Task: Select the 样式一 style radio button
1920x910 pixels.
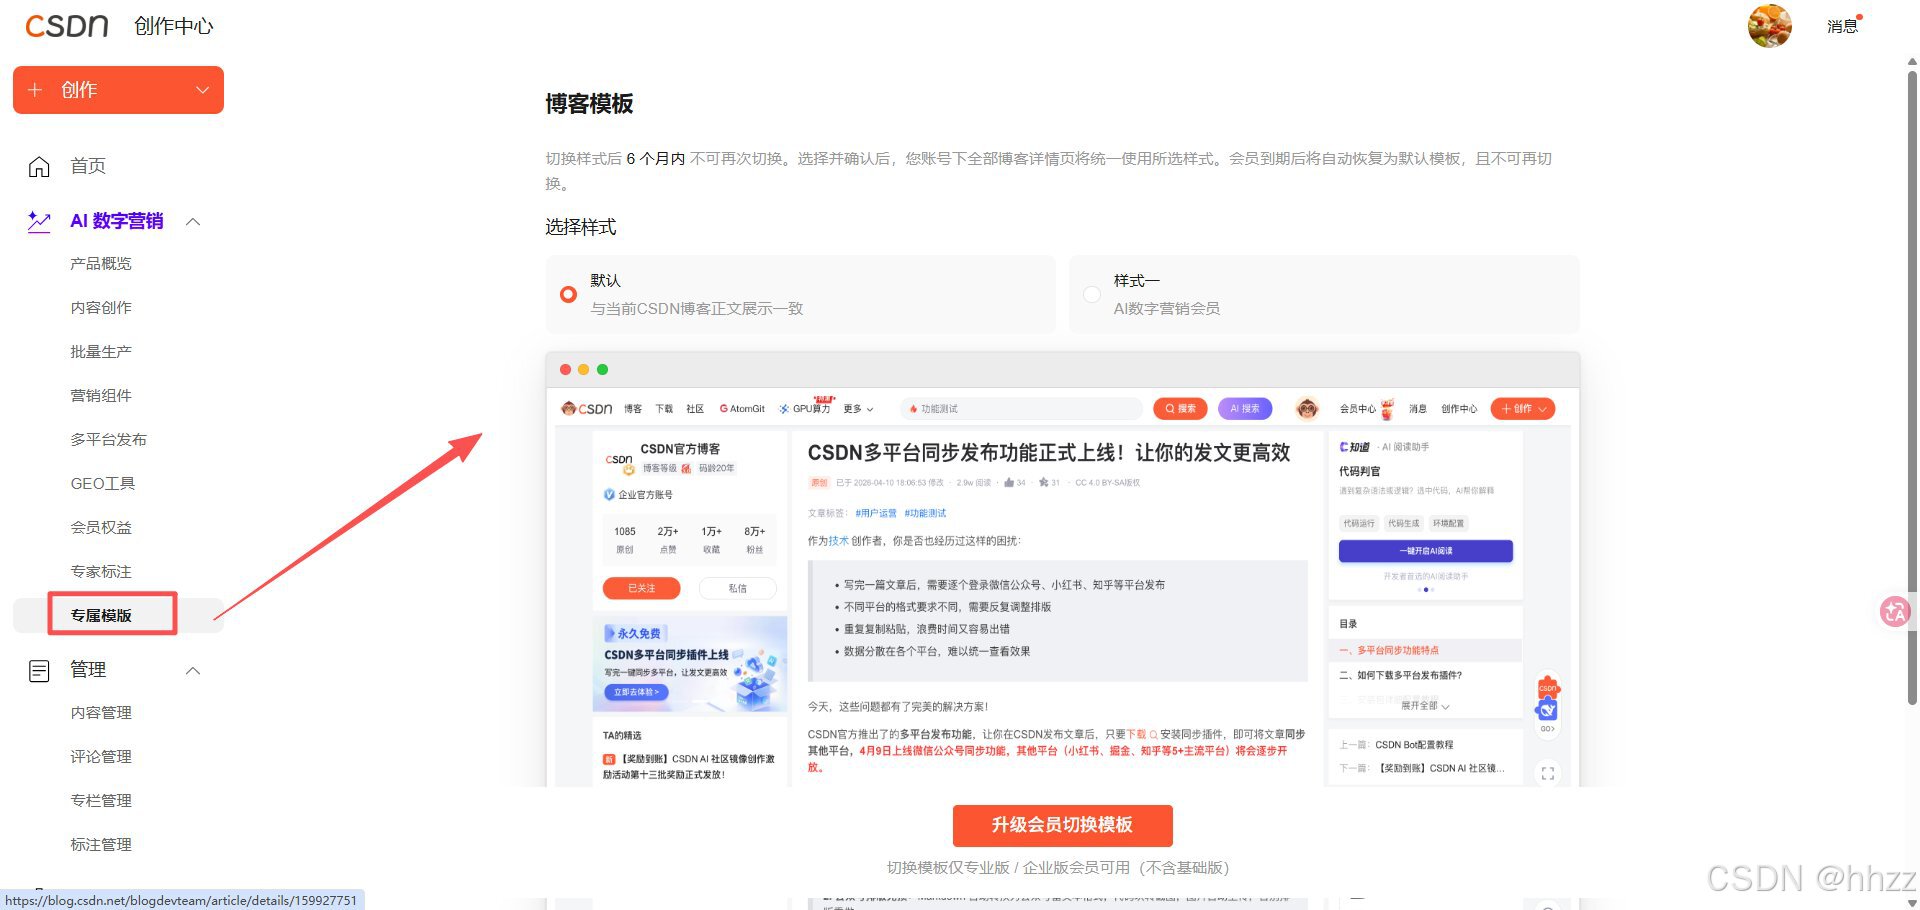Action: pyautogui.click(x=1092, y=294)
